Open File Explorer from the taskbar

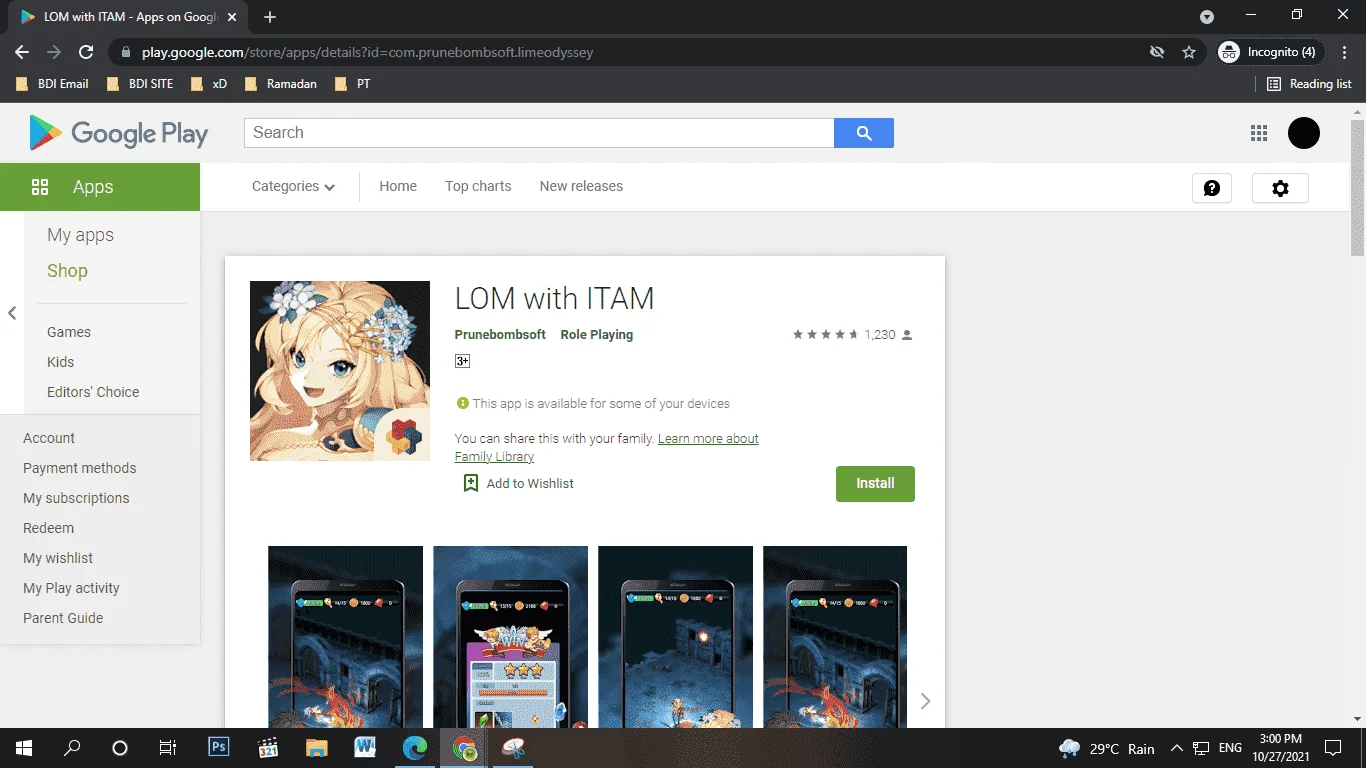coord(316,748)
